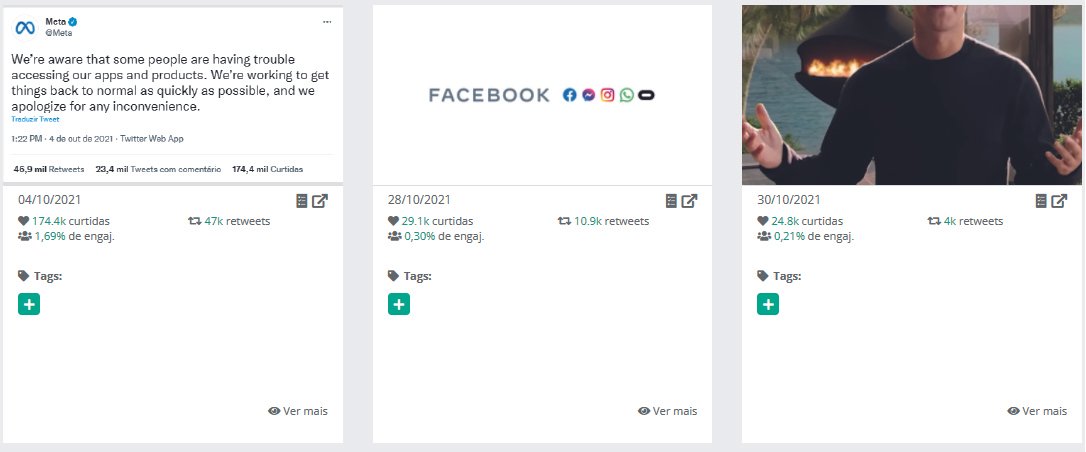Expand Ver mais on the 28/10/2021 card
Viewport: 1086px width, 452px height.
667,411
